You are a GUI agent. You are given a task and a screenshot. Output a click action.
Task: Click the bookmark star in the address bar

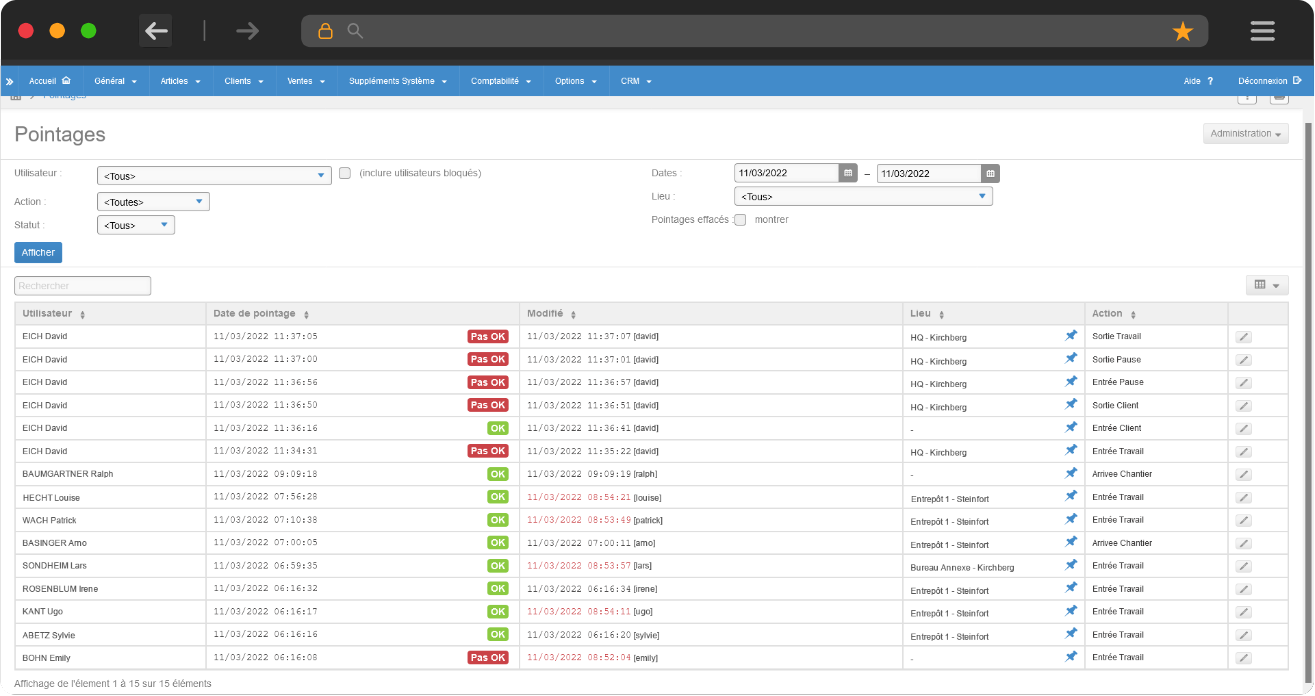1183,31
